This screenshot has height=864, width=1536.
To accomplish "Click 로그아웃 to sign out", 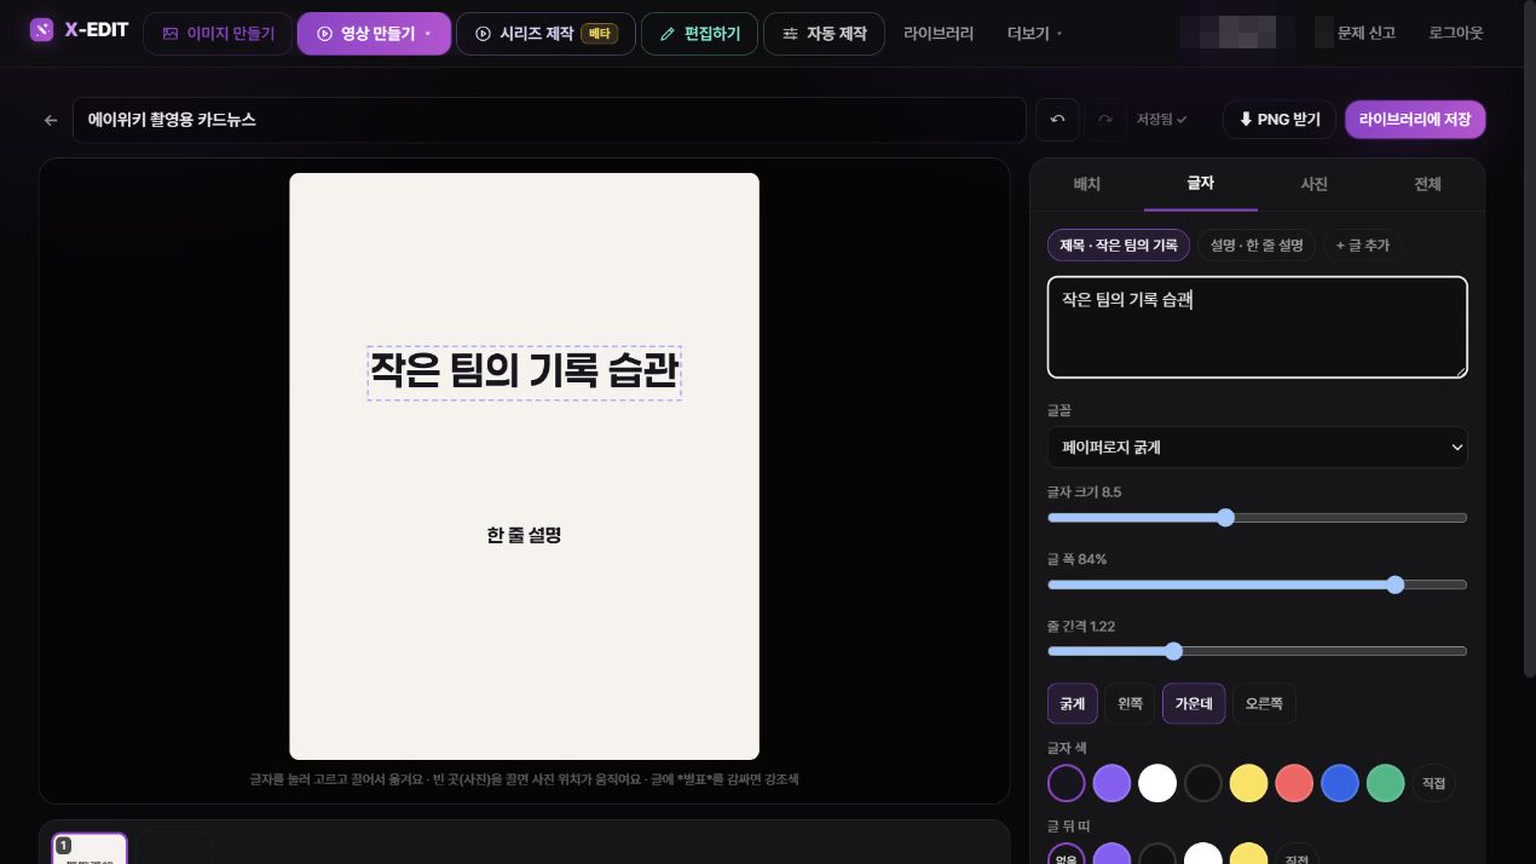I will [1456, 33].
